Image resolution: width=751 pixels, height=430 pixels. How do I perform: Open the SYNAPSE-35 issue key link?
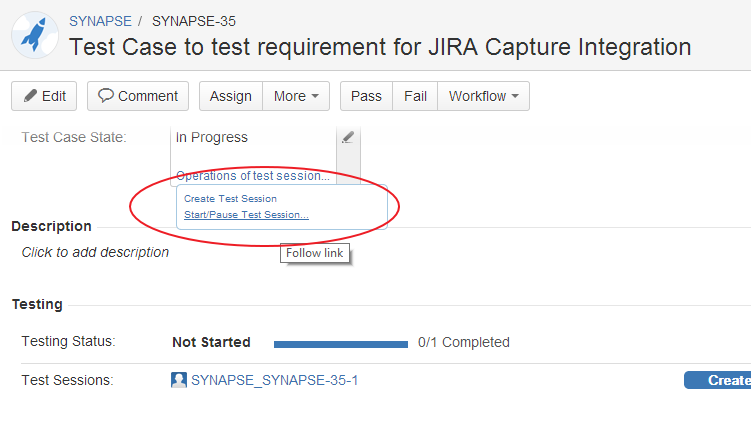click(194, 21)
